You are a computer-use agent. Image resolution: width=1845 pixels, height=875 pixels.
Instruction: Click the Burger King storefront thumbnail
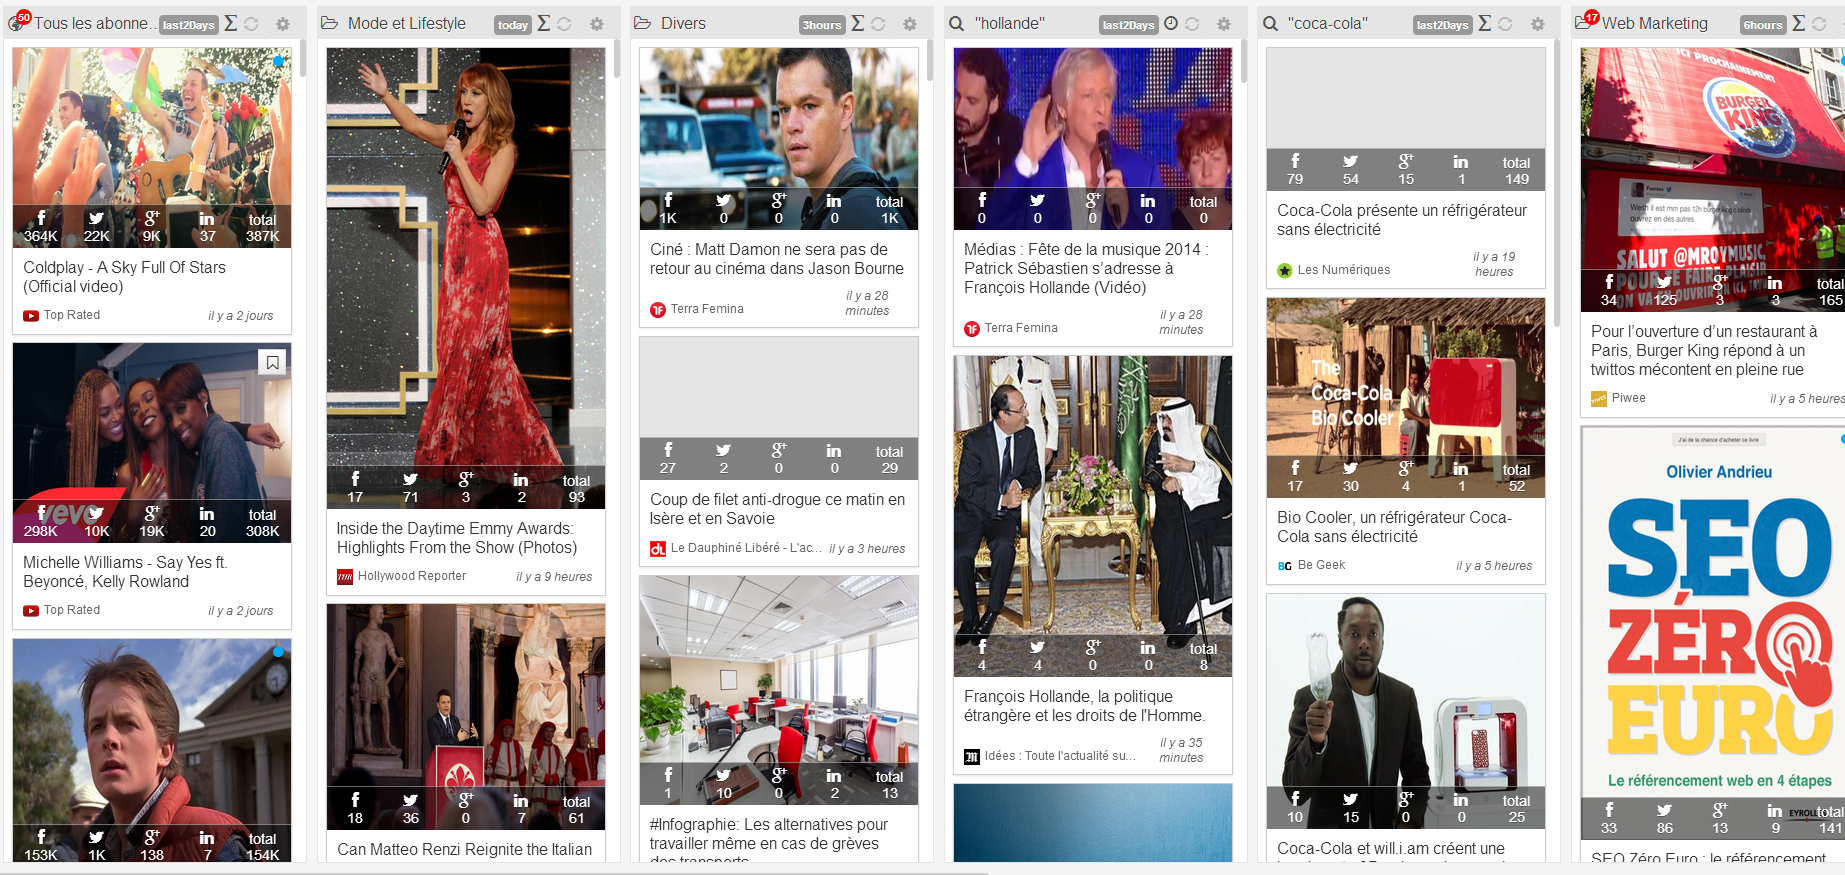click(x=1713, y=180)
